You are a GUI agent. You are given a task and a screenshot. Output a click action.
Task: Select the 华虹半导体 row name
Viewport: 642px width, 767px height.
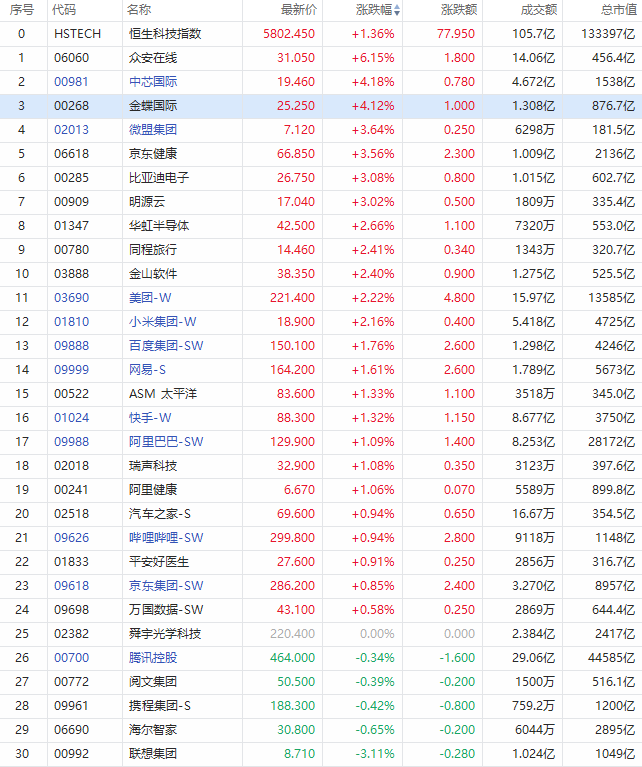[x=159, y=226]
